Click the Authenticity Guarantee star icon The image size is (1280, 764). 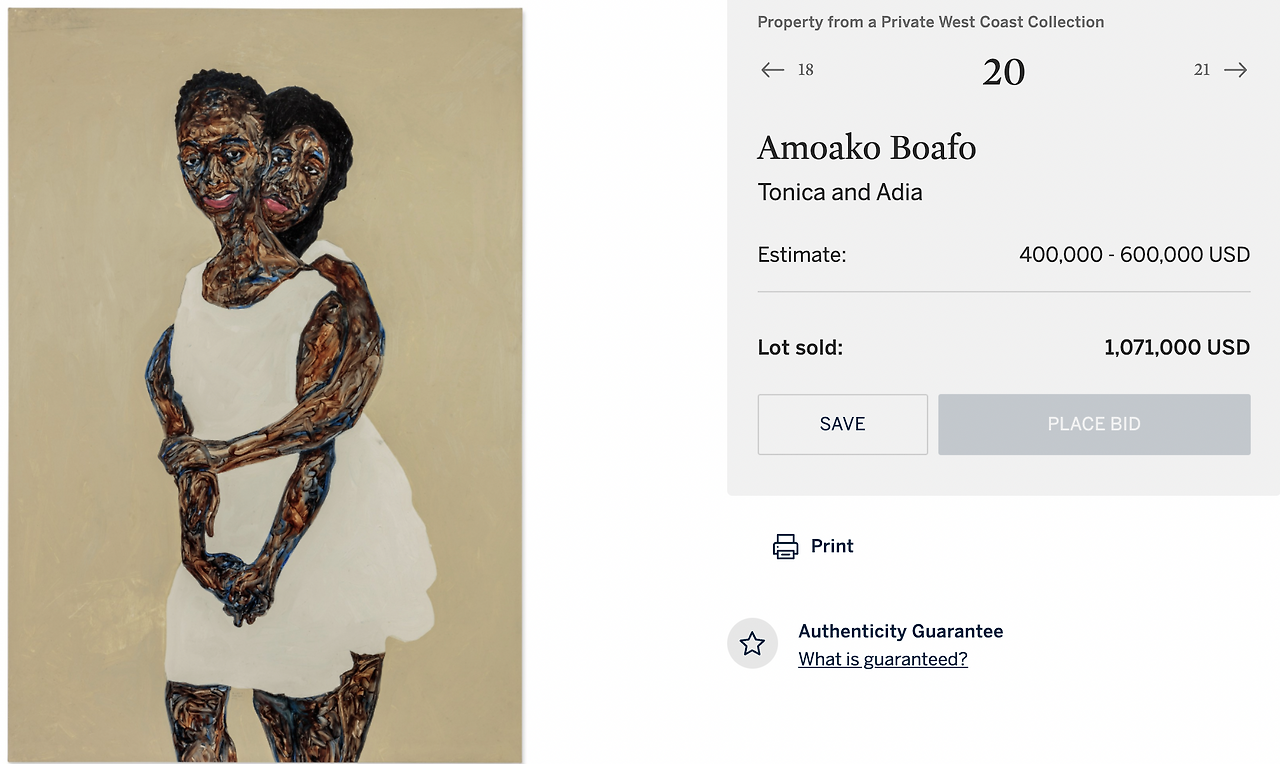click(x=752, y=643)
